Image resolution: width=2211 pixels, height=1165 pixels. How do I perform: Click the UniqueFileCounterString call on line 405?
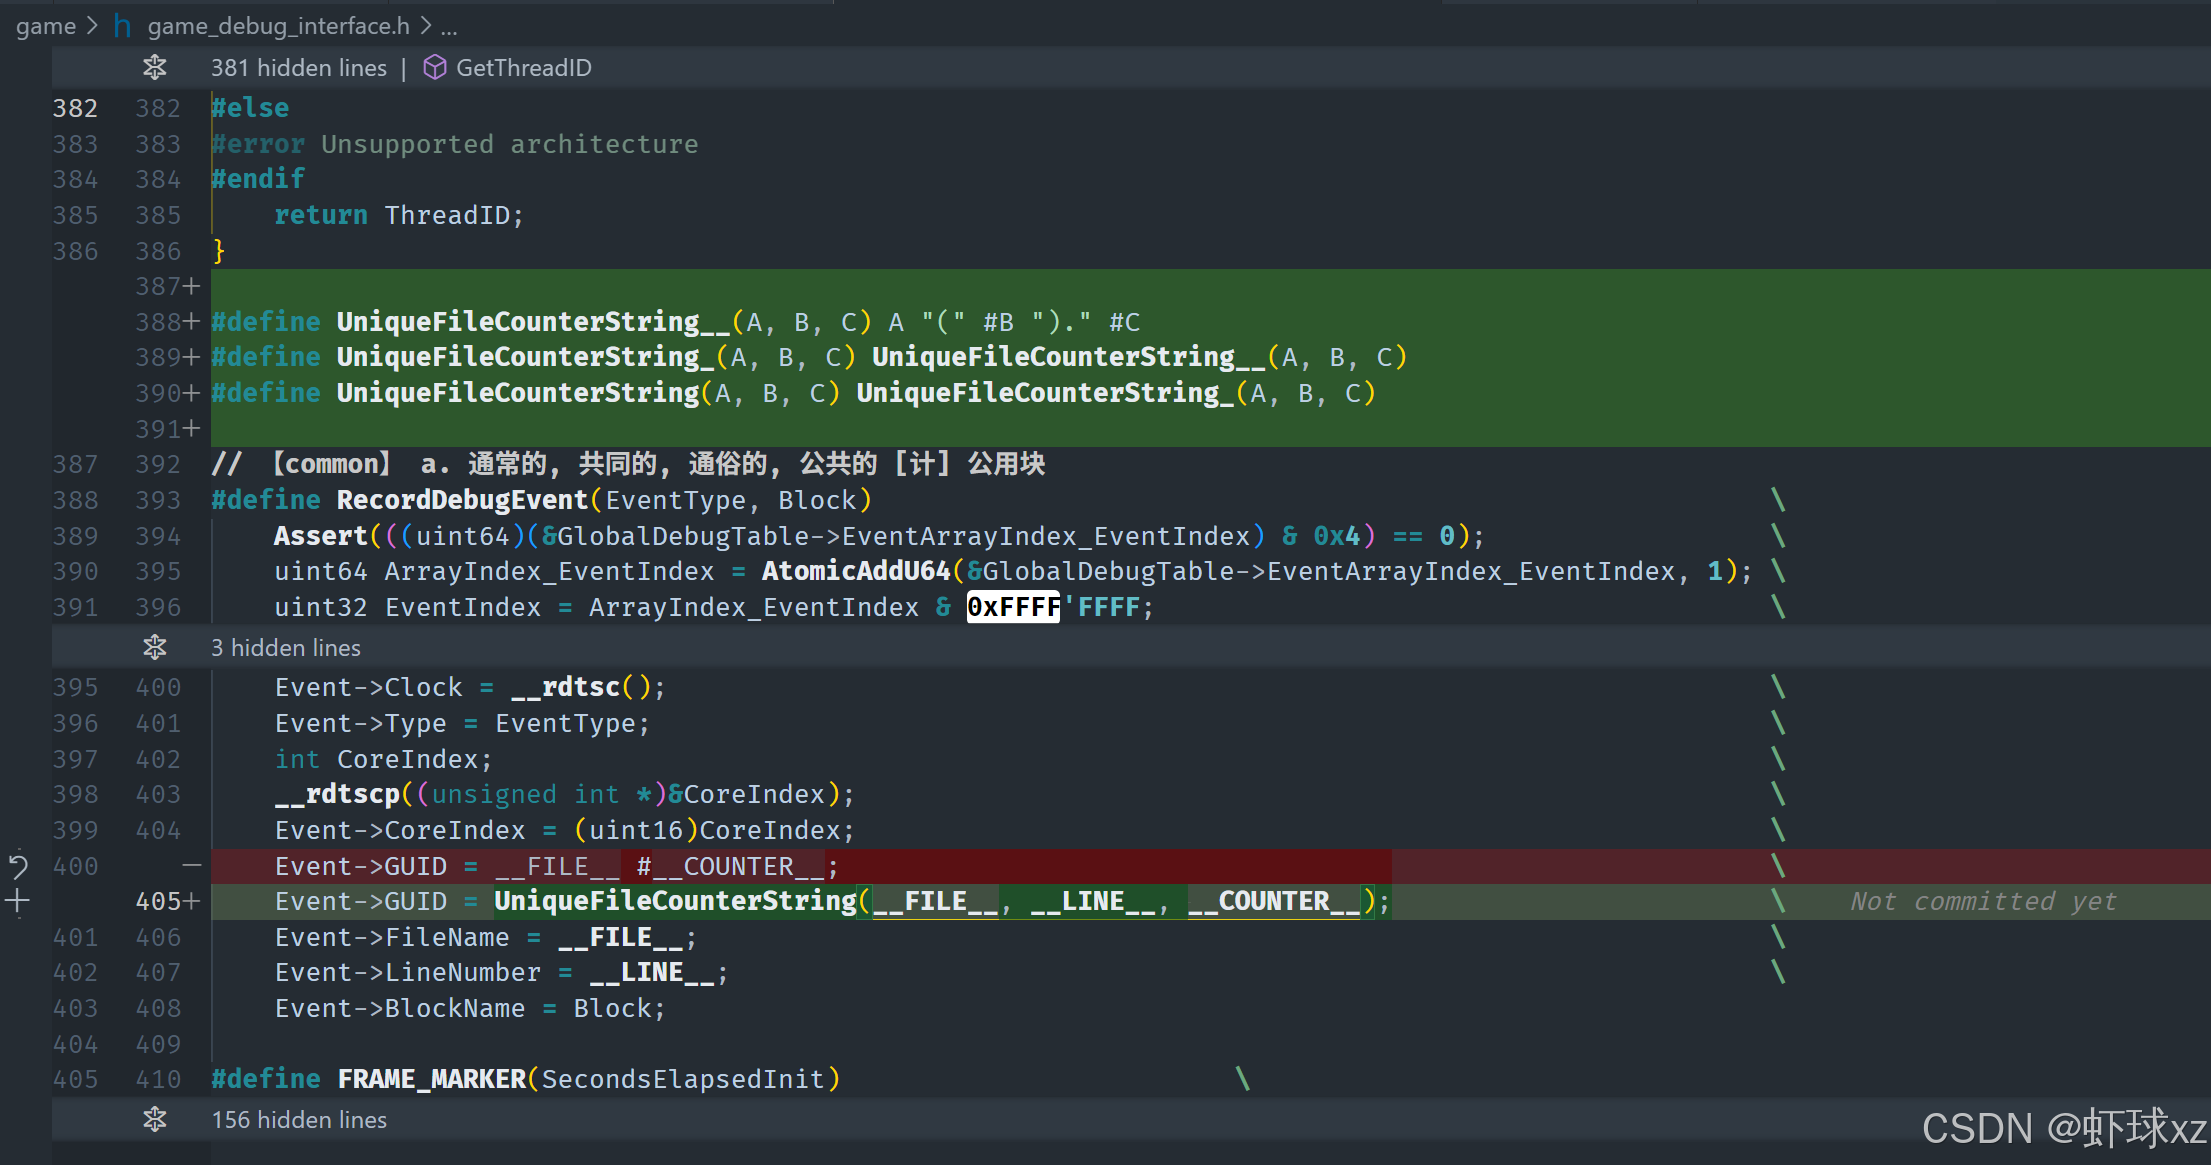[x=675, y=901]
